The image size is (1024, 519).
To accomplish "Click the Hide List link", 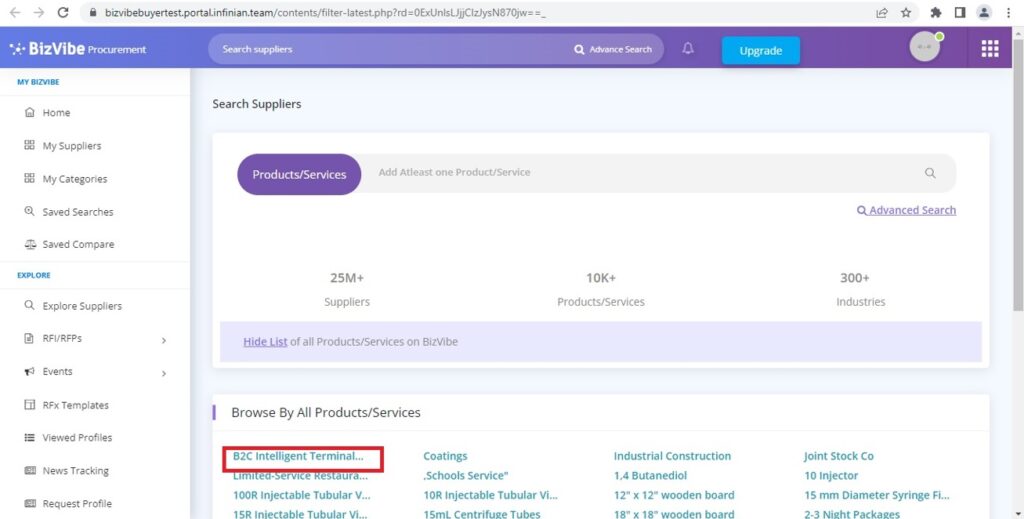I will 265,341.
